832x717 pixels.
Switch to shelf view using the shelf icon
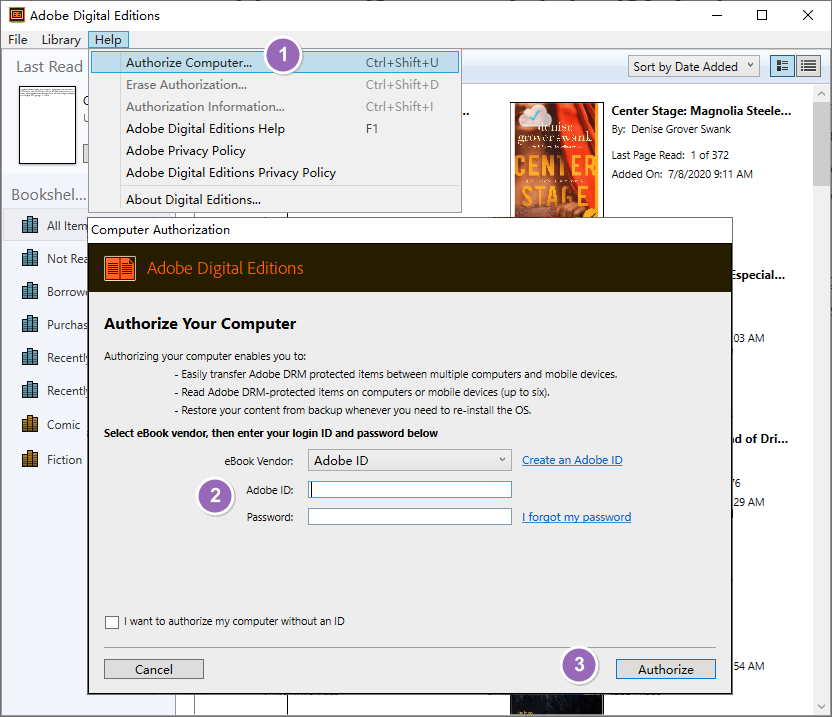(x=782, y=65)
